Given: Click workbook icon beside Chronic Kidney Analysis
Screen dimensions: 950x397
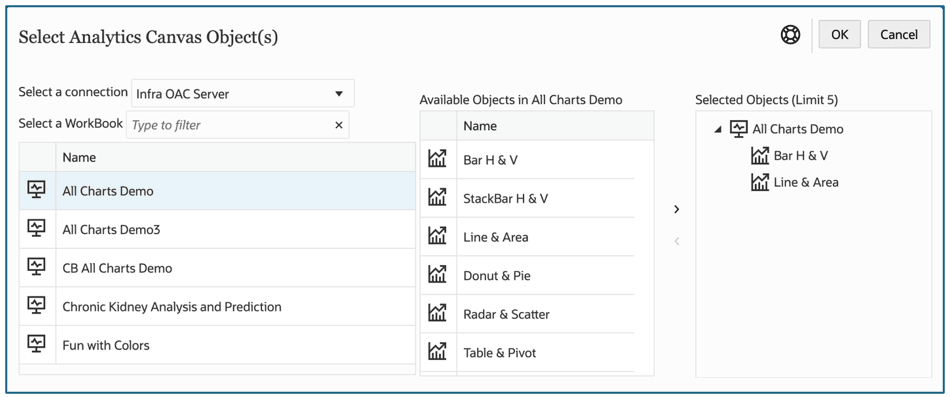Looking at the screenshot, I should point(37,306).
